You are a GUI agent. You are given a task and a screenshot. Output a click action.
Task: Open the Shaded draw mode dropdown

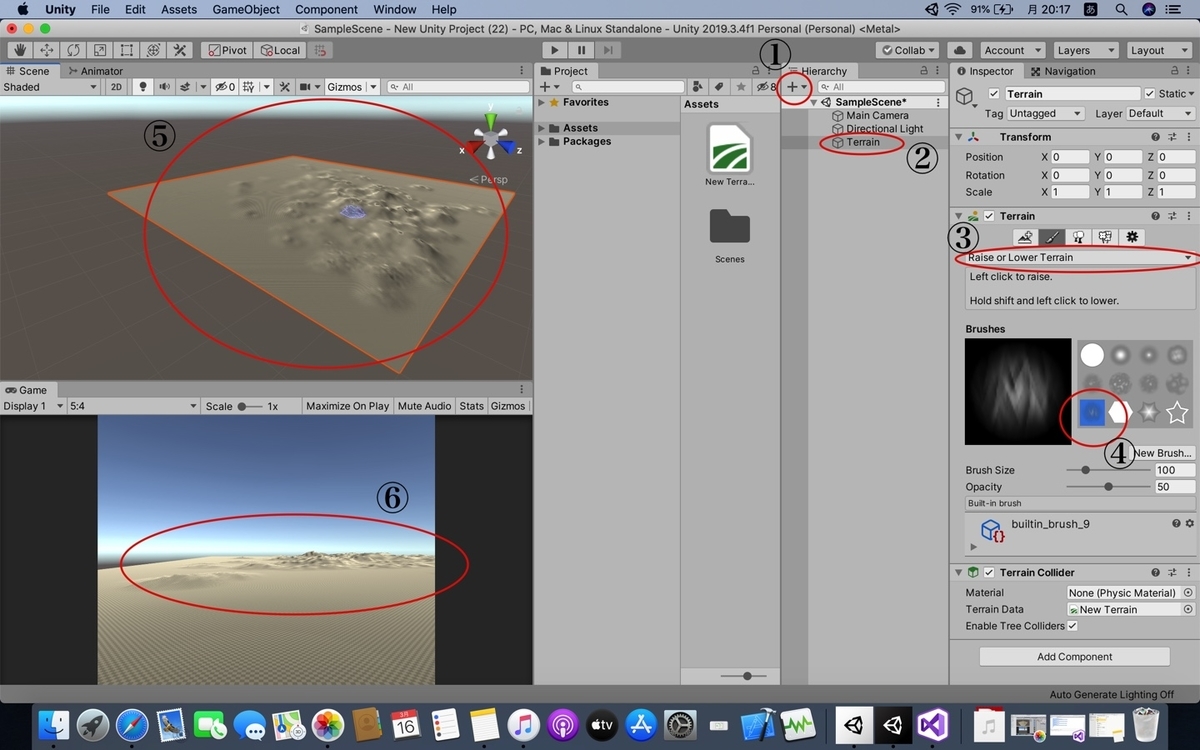point(50,87)
